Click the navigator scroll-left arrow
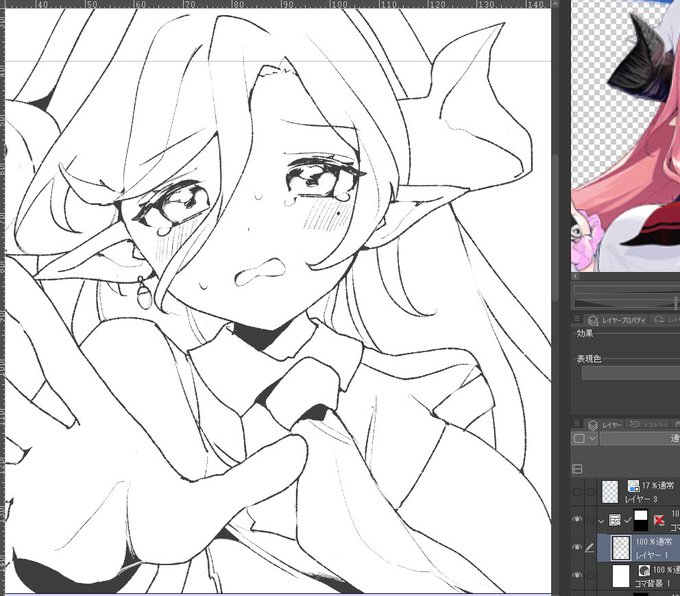The width and height of the screenshot is (680, 596). point(575,276)
